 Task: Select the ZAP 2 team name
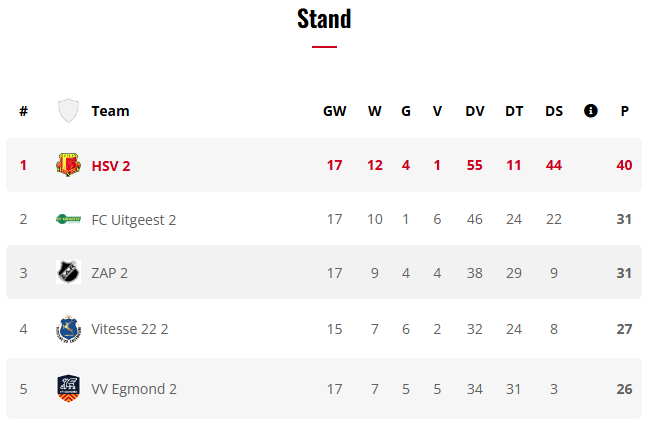(109, 273)
